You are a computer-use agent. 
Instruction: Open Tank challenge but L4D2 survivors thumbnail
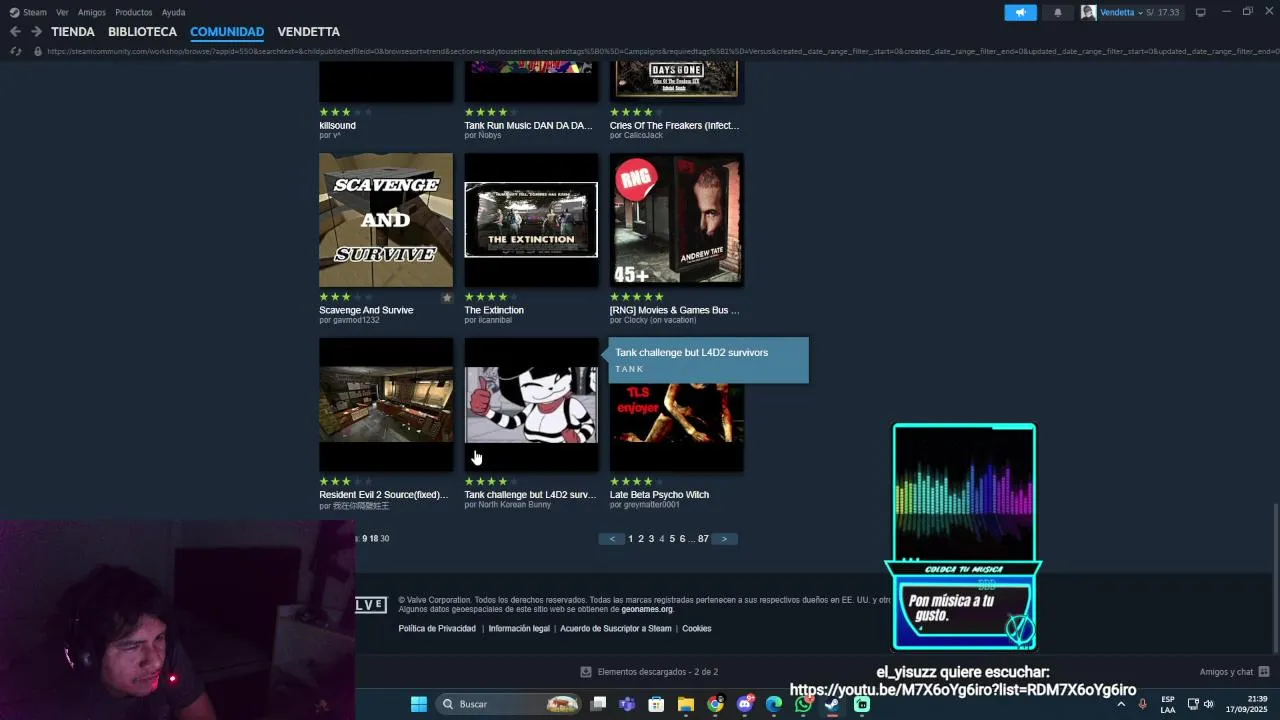pos(531,405)
